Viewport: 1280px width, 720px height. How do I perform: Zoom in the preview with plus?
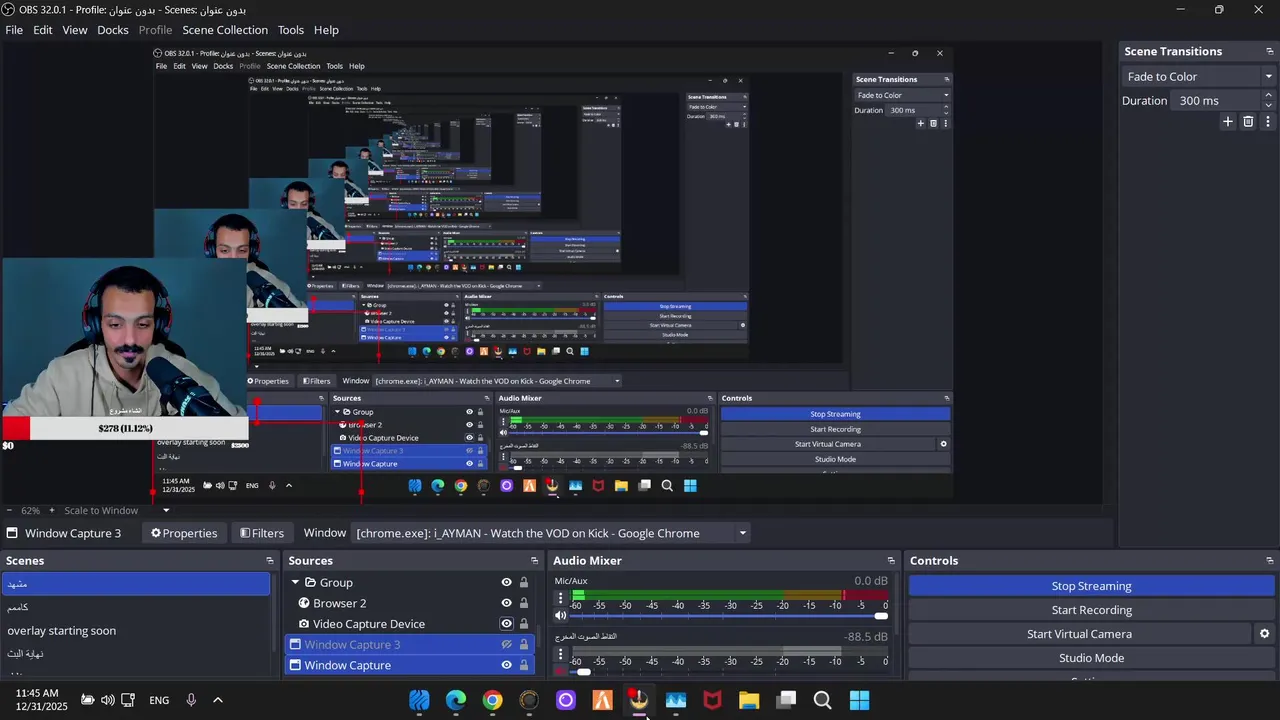tap(52, 510)
